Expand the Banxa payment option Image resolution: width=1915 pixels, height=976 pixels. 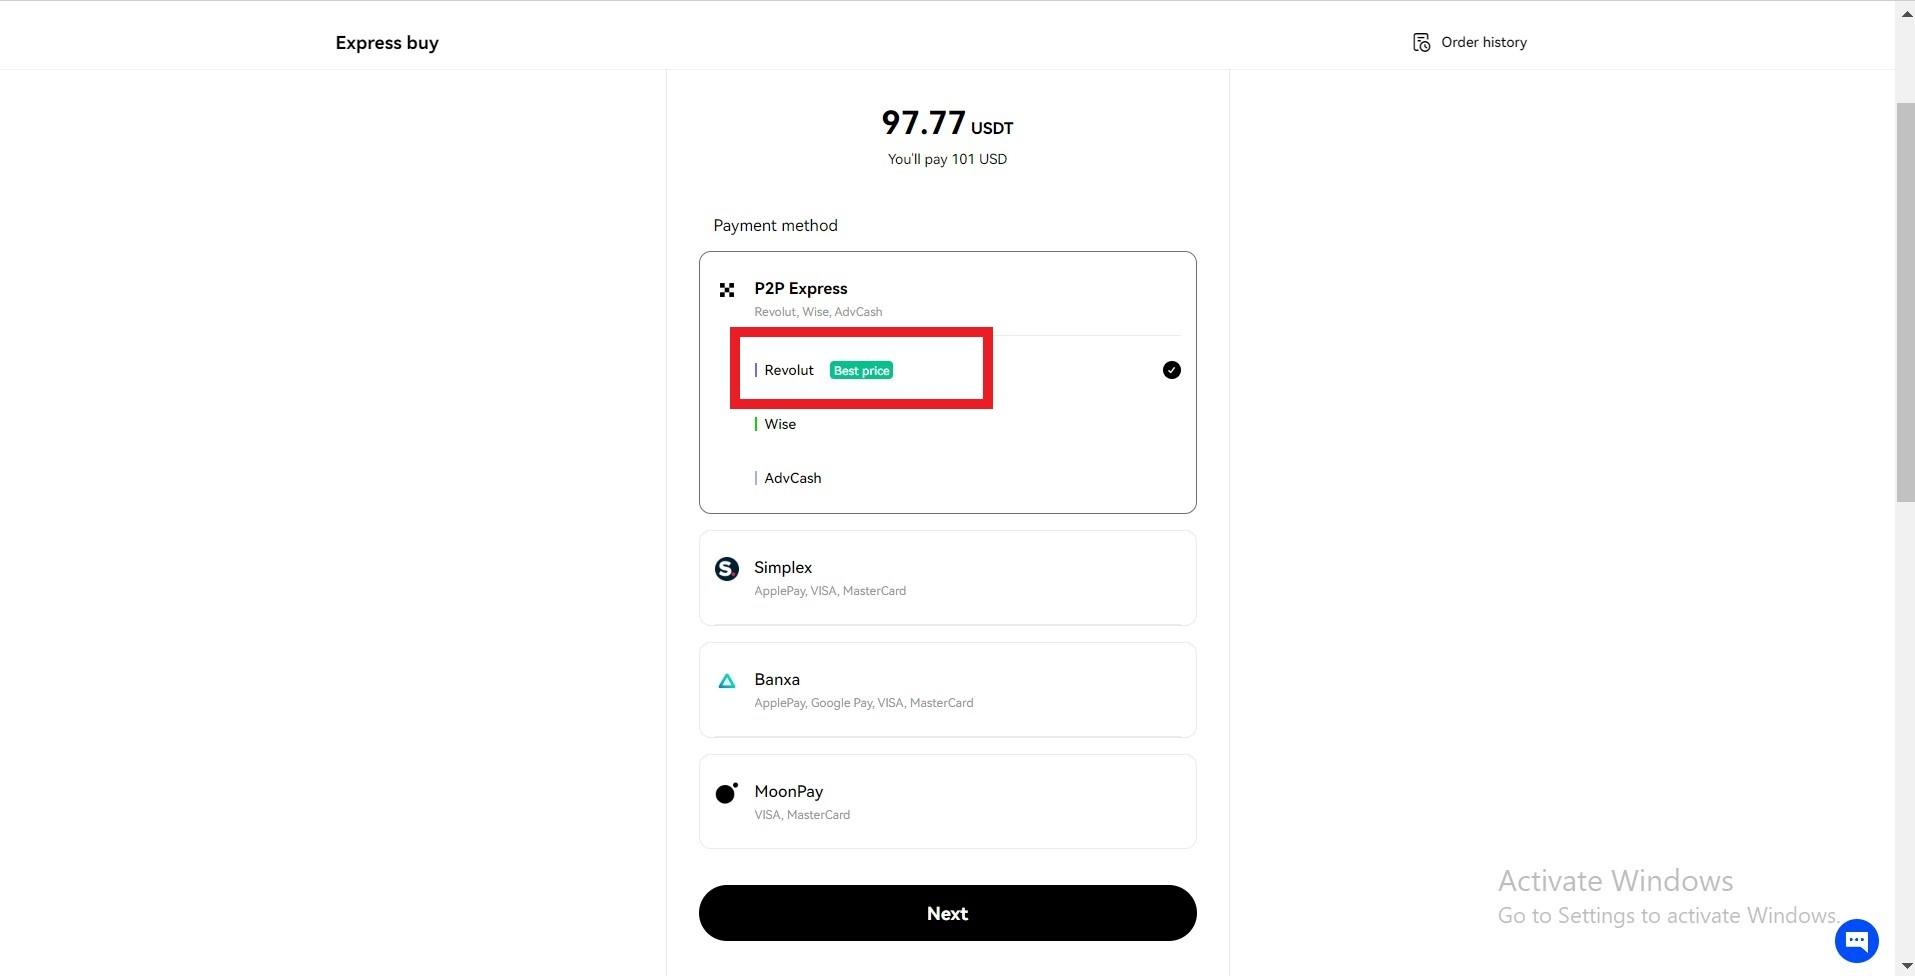click(x=947, y=690)
